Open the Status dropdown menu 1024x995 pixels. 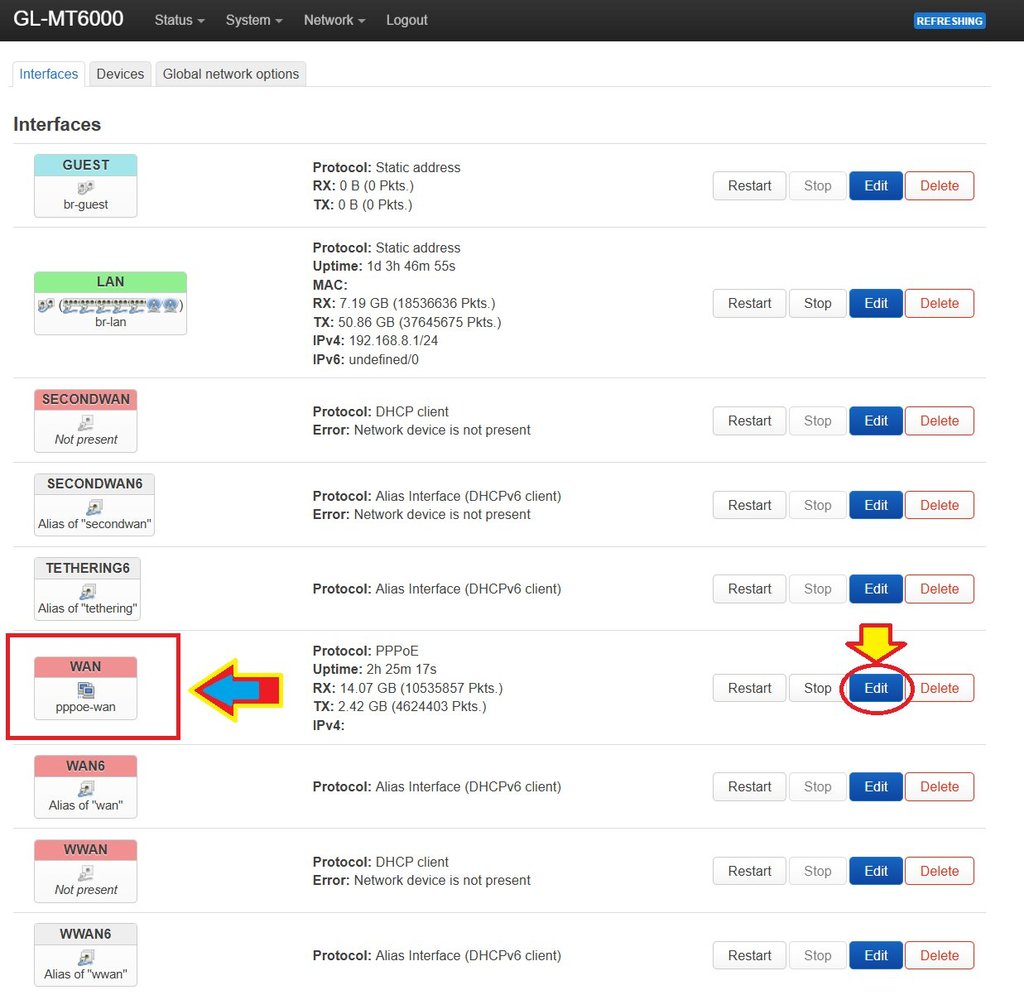[179, 20]
